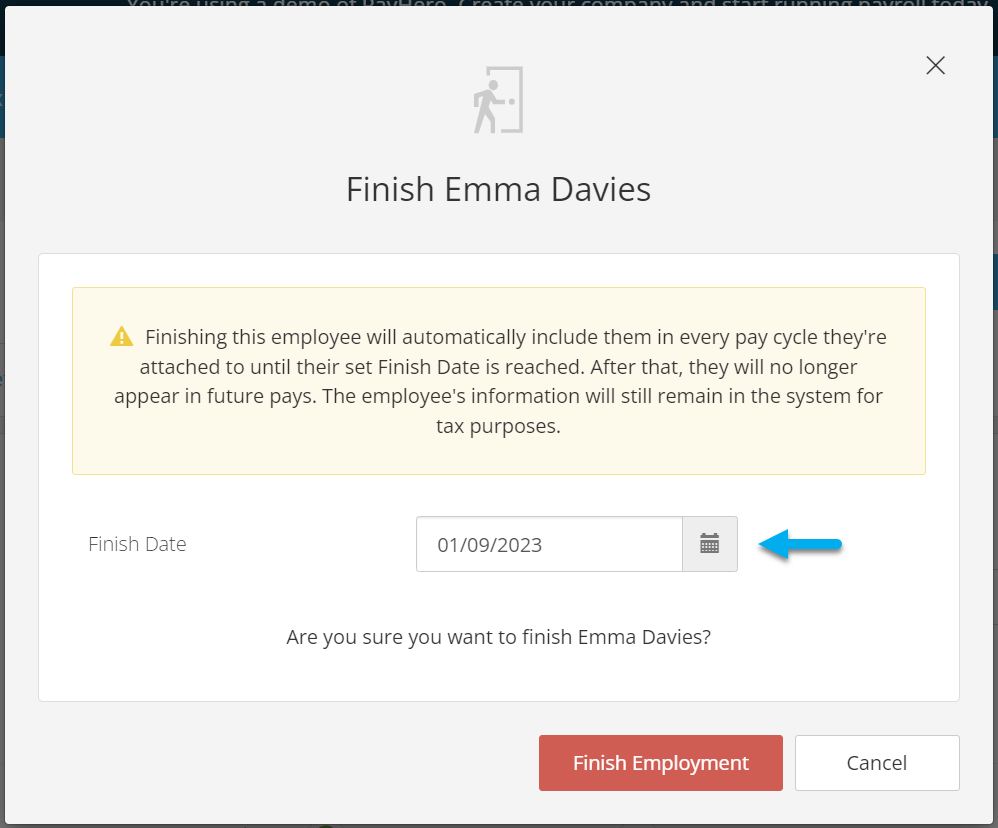Viewport: 998px width, 828px height.
Task: Click the employee exiting door icon
Action: pos(498,100)
